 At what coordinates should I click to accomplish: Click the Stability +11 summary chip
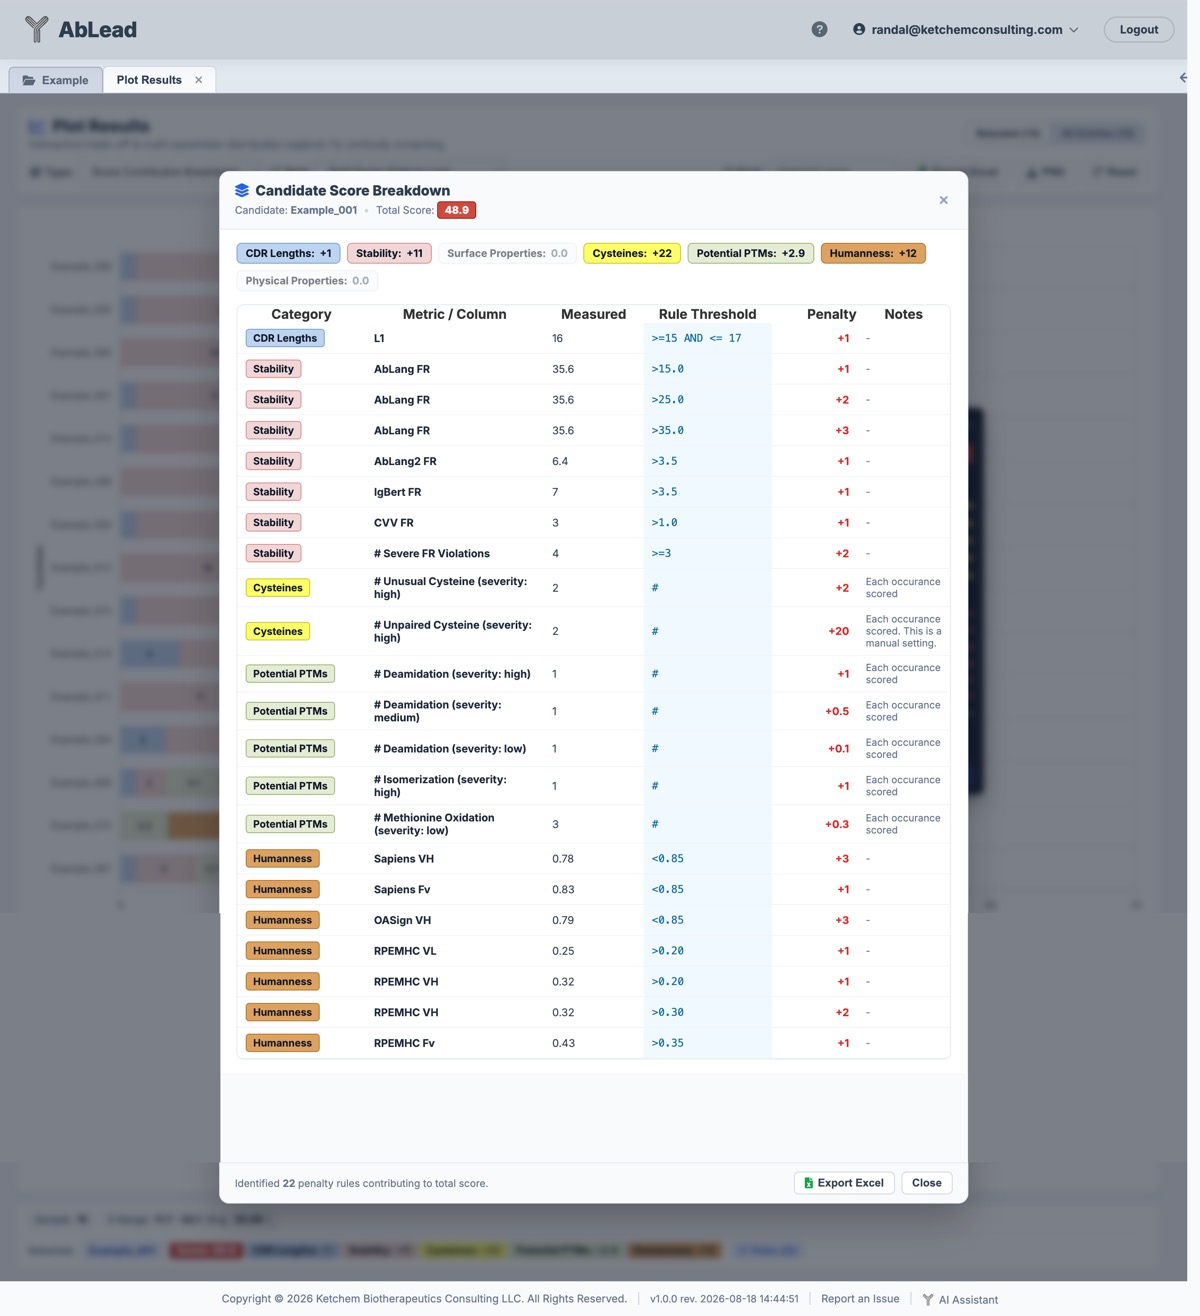389,253
